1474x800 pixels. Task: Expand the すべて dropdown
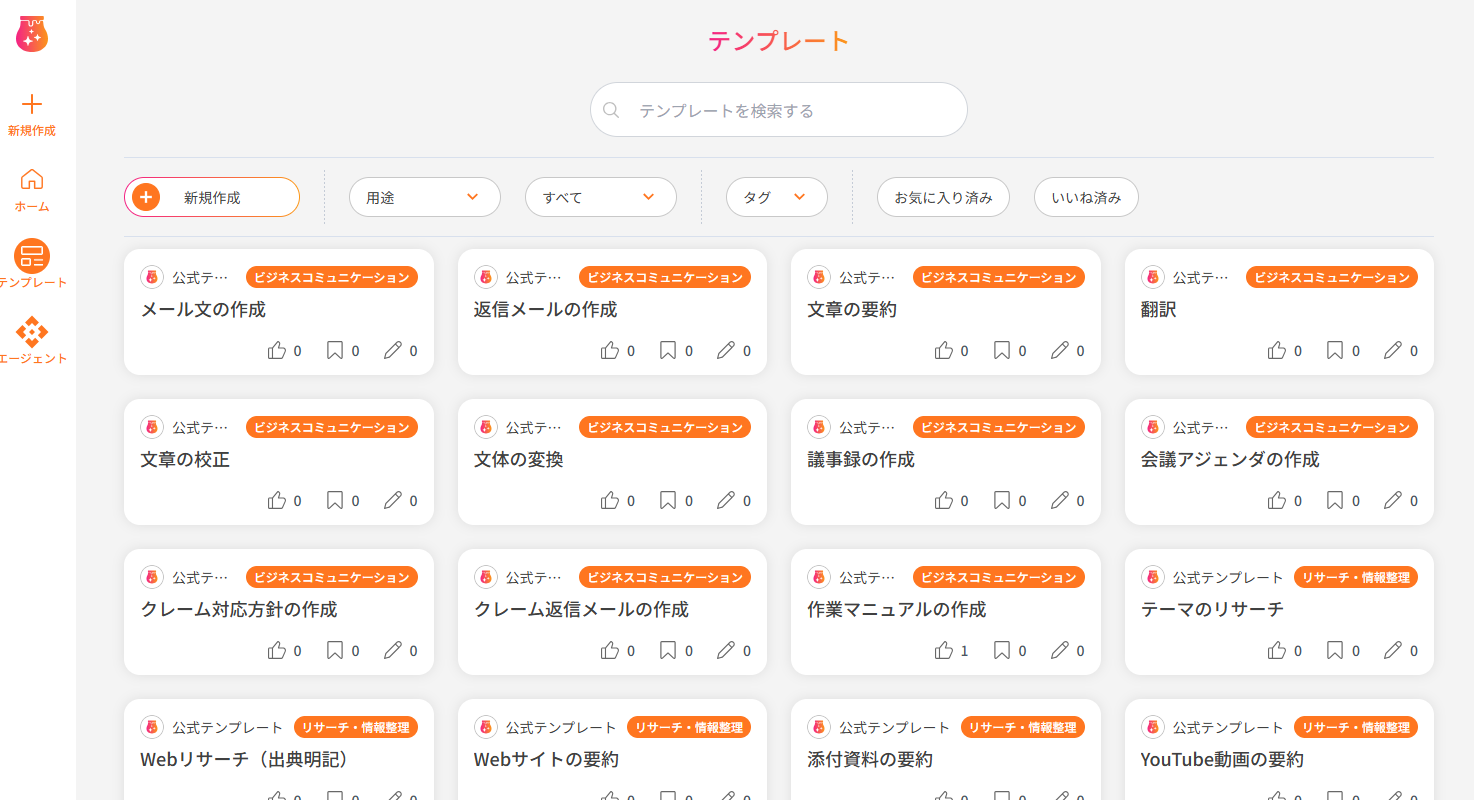click(600, 197)
